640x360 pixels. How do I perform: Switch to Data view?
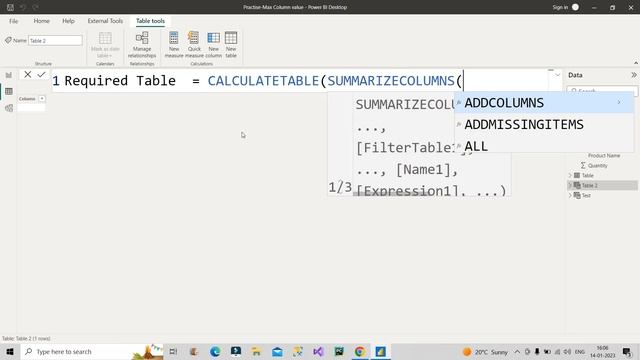[x=9, y=91]
